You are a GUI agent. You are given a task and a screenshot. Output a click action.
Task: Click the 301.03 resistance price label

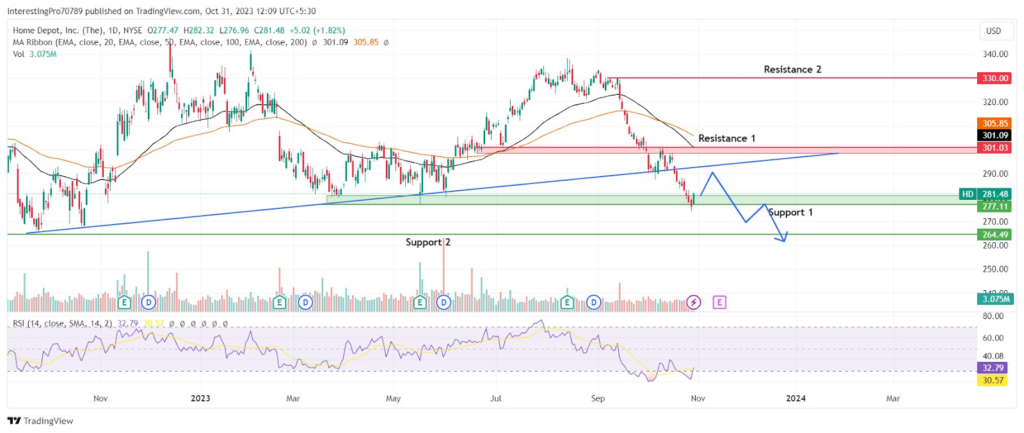coord(993,150)
